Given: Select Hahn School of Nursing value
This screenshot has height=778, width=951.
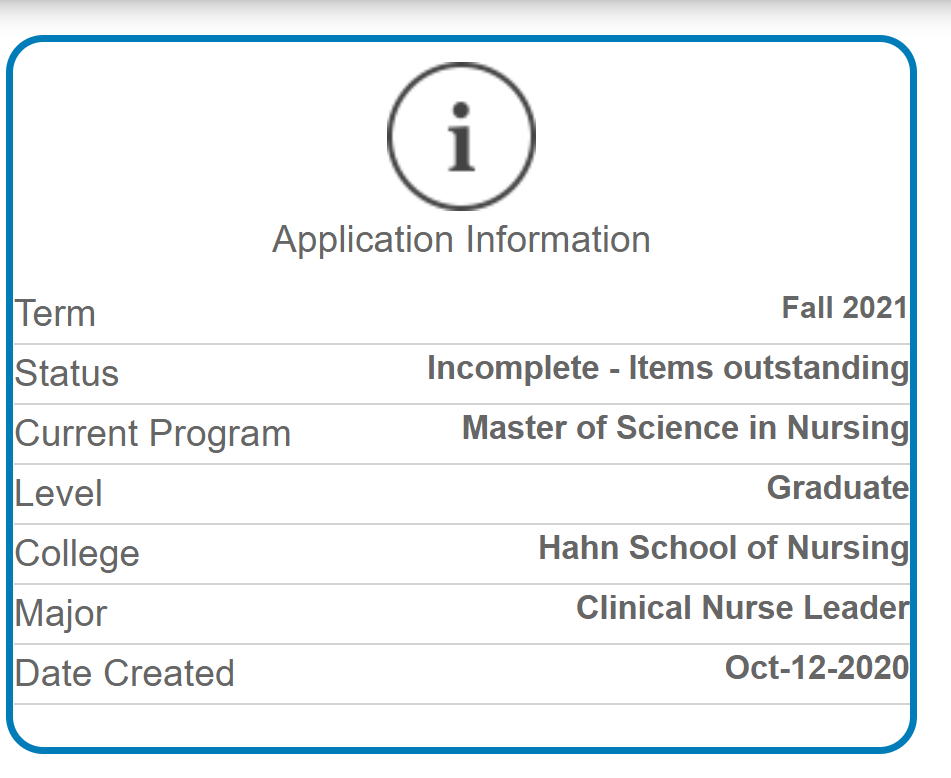Looking at the screenshot, I should click(724, 548).
